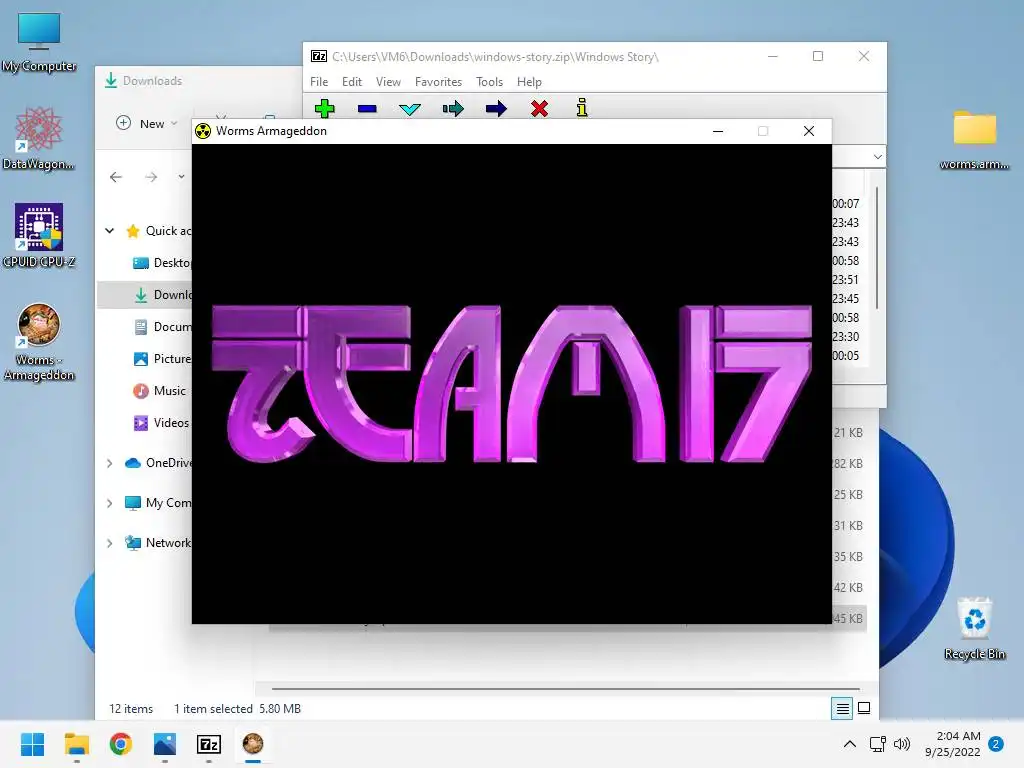Expand the OneDrive tree node

[x=110, y=463]
